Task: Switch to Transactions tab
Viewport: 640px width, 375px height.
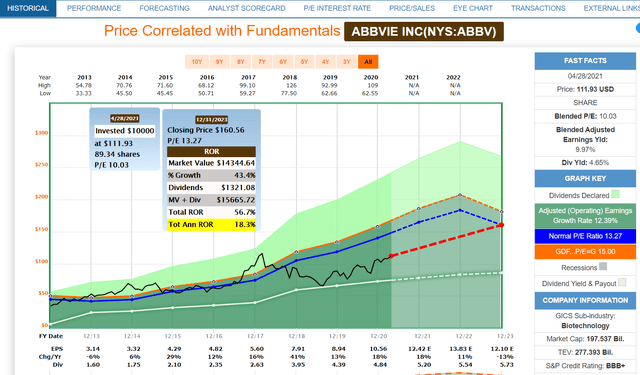Action: coord(538,8)
